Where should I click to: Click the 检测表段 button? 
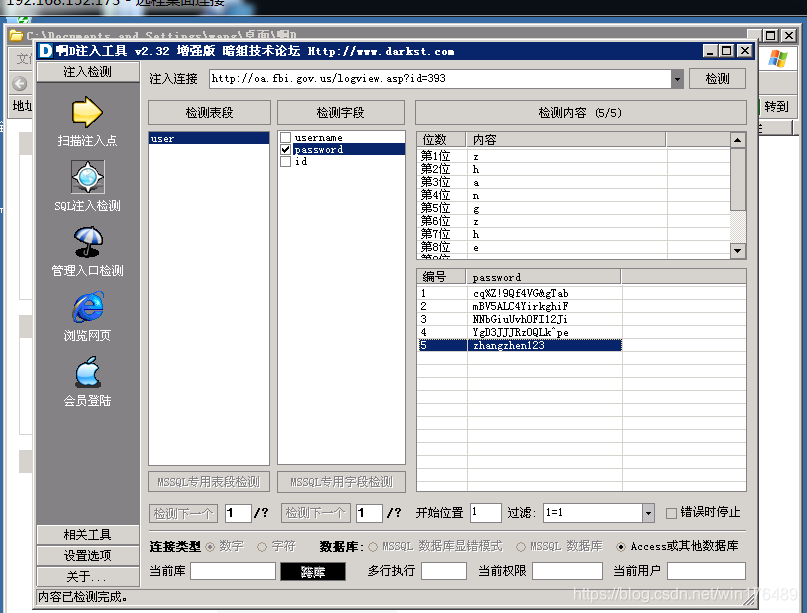pyautogui.click(x=209, y=113)
